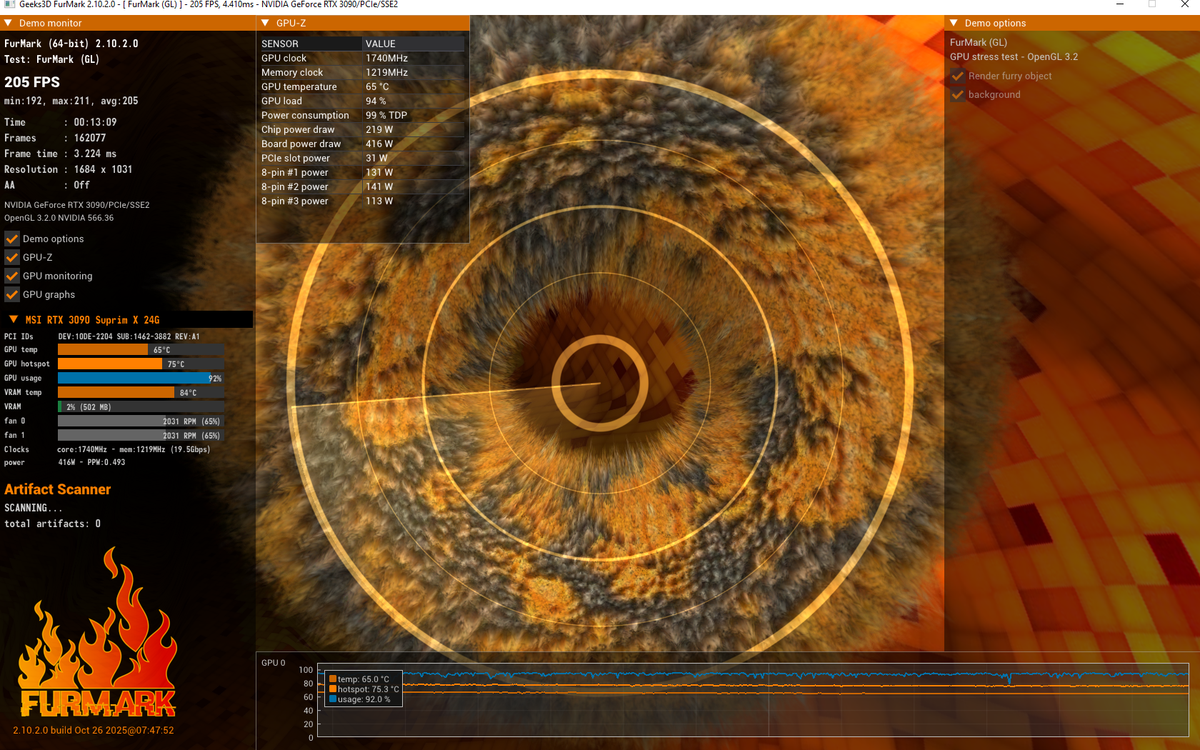This screenshot has height=750, width=1200.
Task: Click the Frames 162077 line
Action: (56, 138)
